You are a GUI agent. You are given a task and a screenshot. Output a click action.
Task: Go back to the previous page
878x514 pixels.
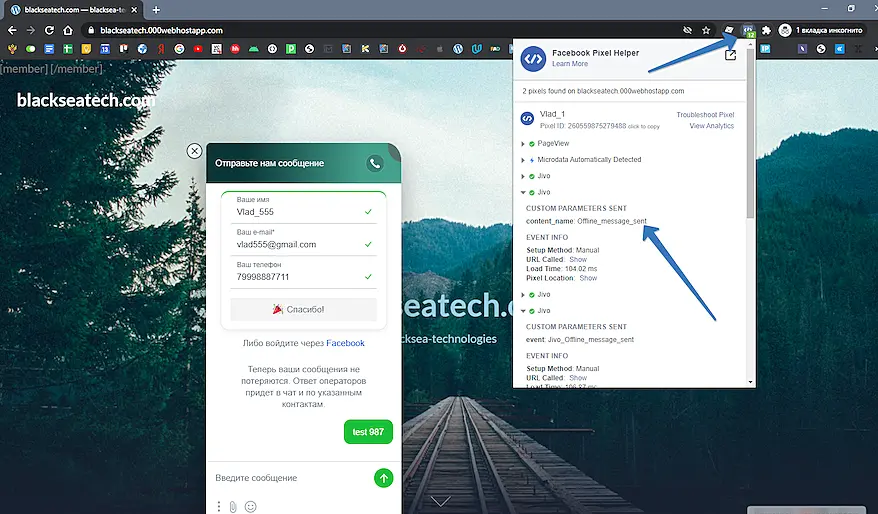point(12,30)
